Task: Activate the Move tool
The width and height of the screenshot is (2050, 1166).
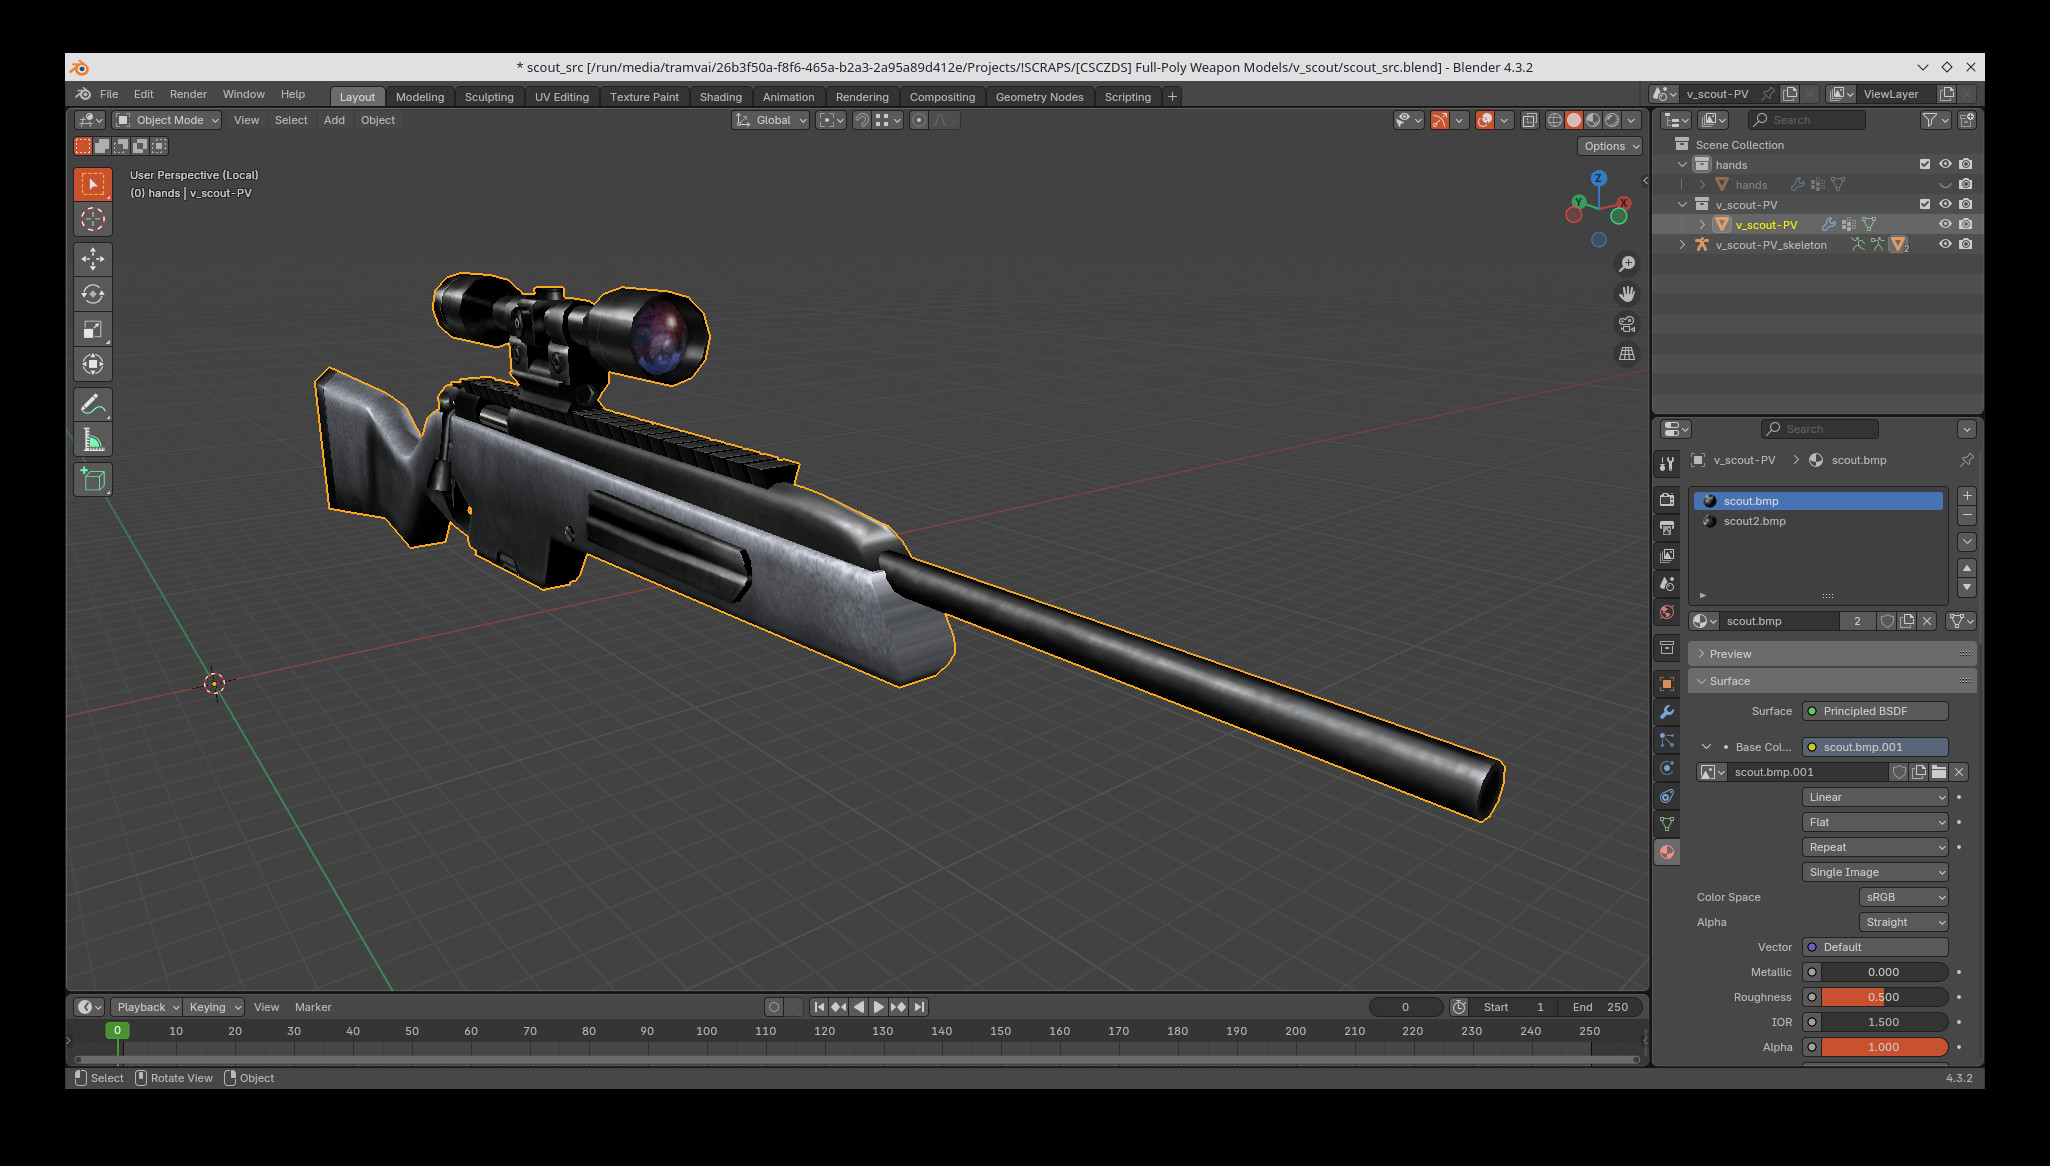Action: click(93, 259)
